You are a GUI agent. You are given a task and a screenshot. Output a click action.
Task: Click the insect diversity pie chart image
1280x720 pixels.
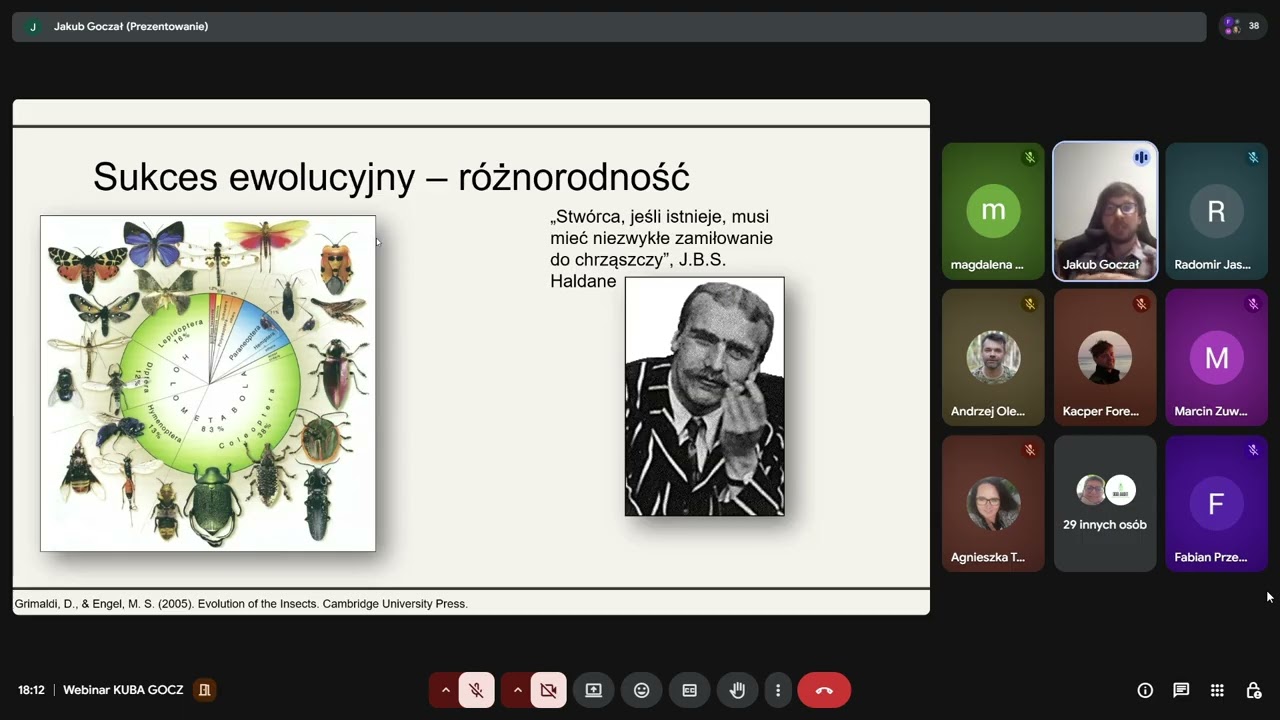[208, 383]
